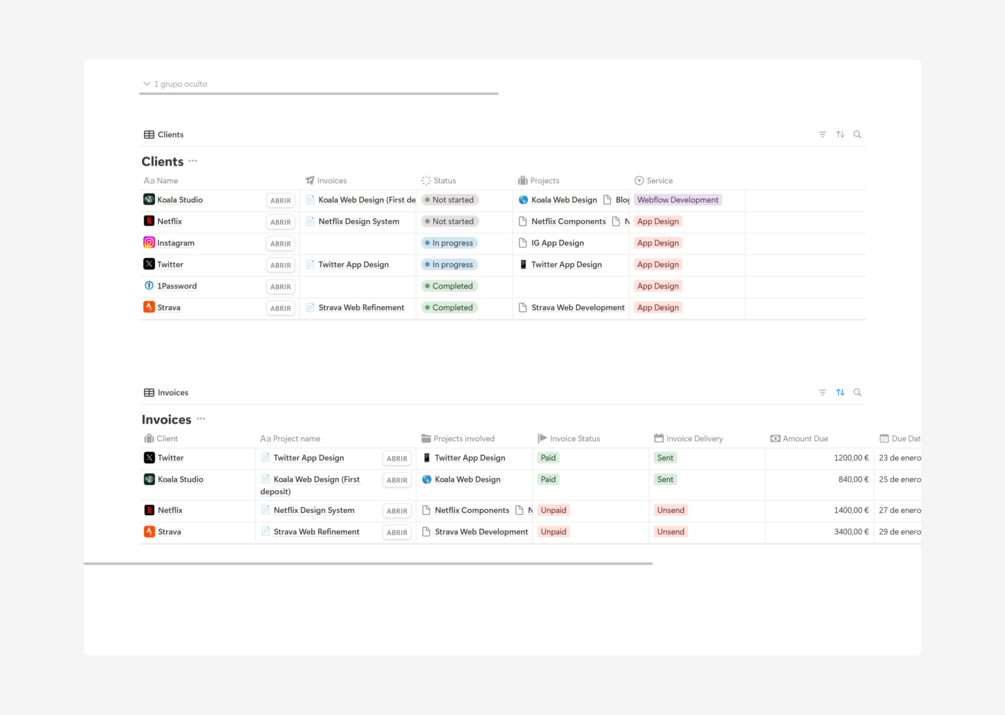Click the Invoice Status column header
This screenshot has height=715, width=1005.
coord(569,439)
